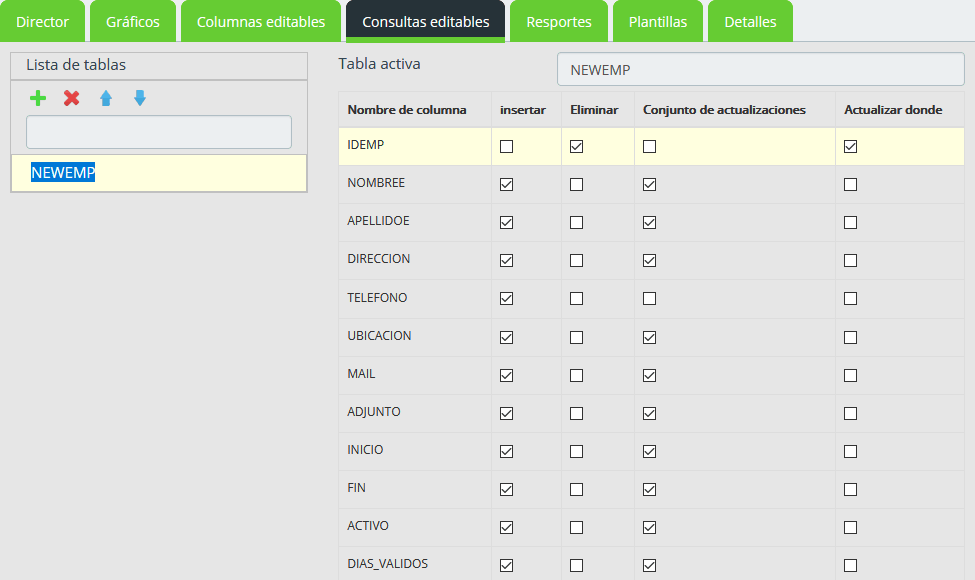Click the Conjunto de actualizaciones header
Viewport: 975px width, 580px height.
(x=724, y=110)
